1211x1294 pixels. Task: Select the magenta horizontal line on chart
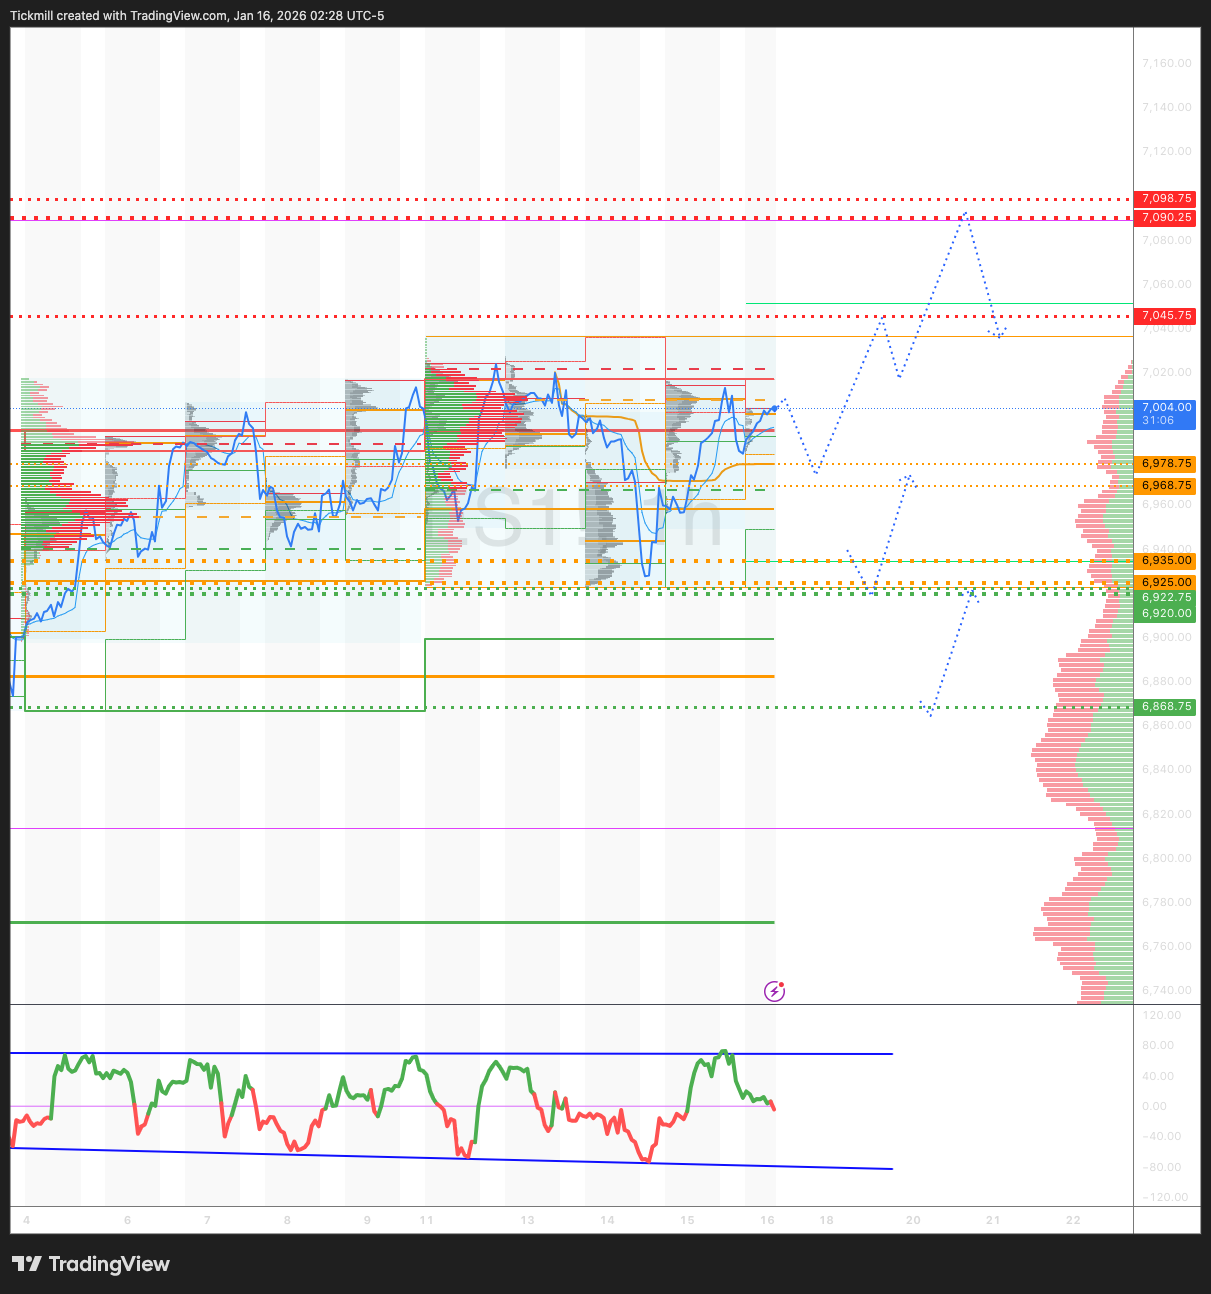pyautogui.click(x=400, y=829)
